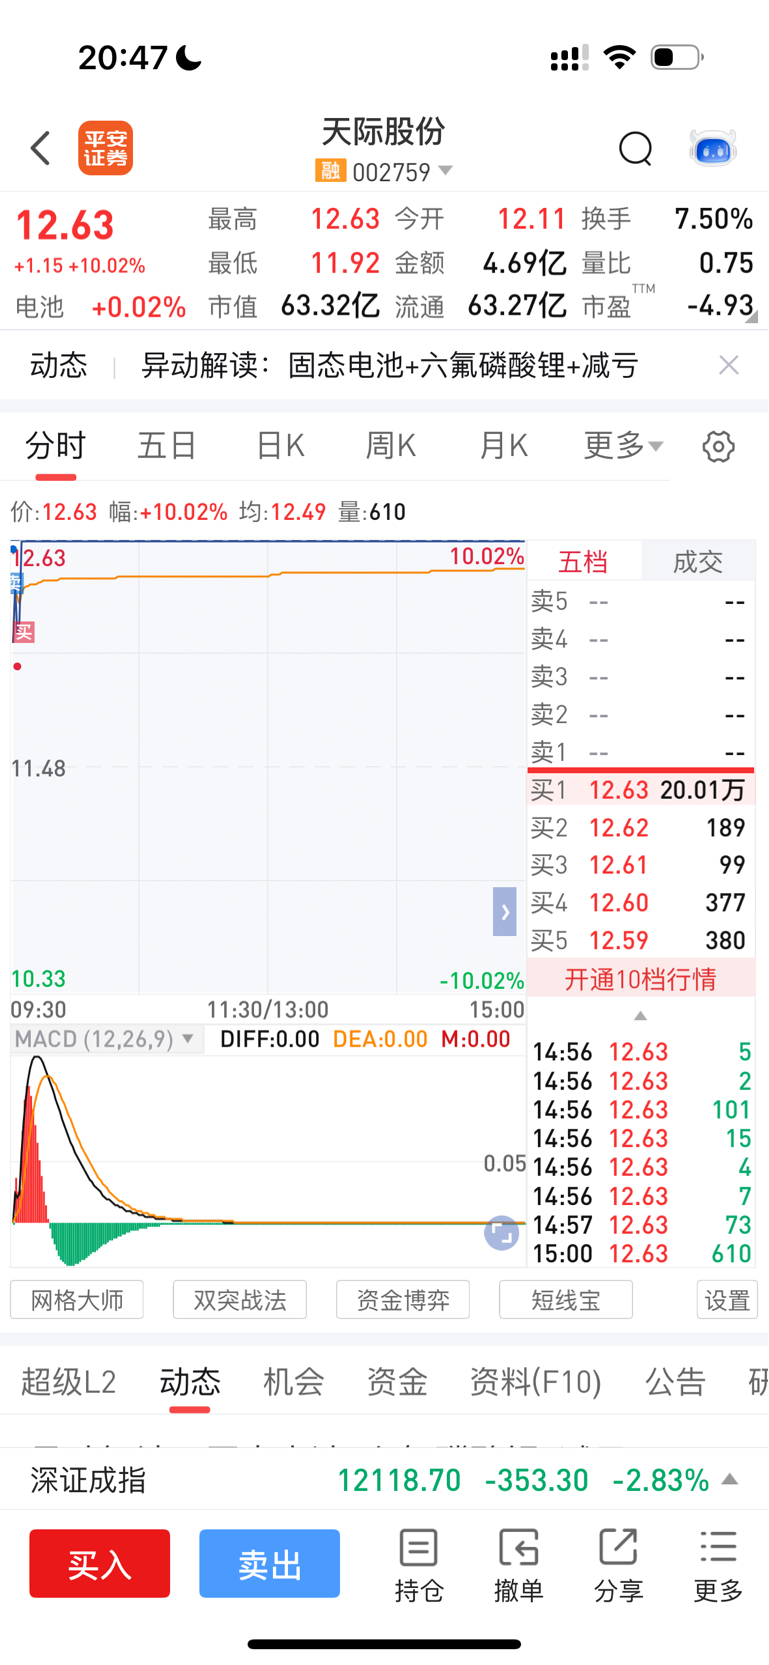Switch to the 分时 chart tab
Viewport: 769px width, 1665px height.
click(56, 446)
